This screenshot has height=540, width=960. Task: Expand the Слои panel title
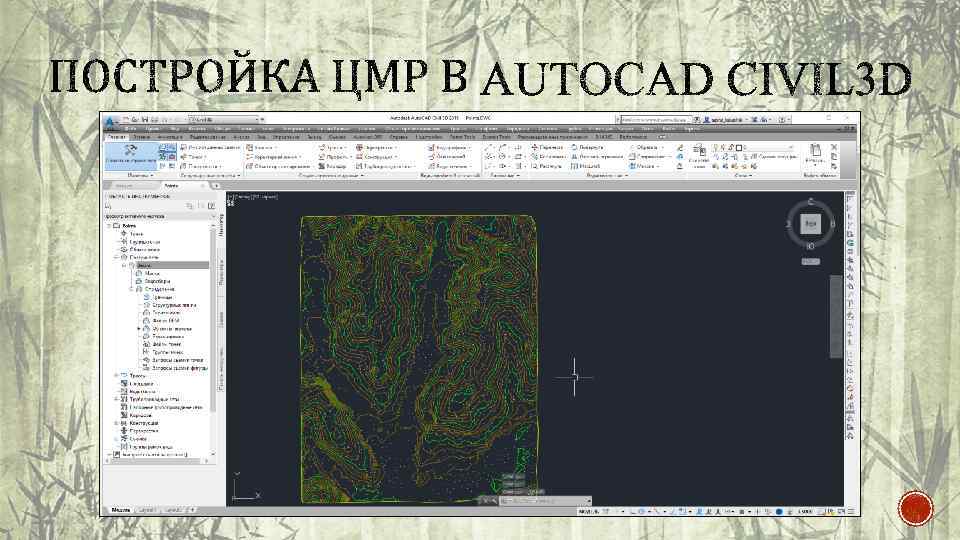point(743,175)
